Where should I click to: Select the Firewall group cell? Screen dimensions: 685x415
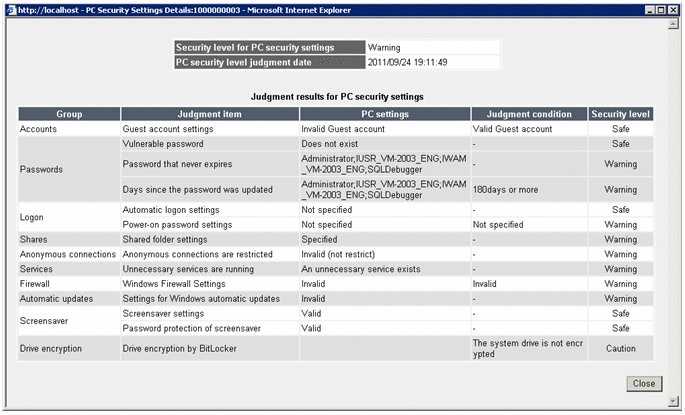tap(69, 284)
